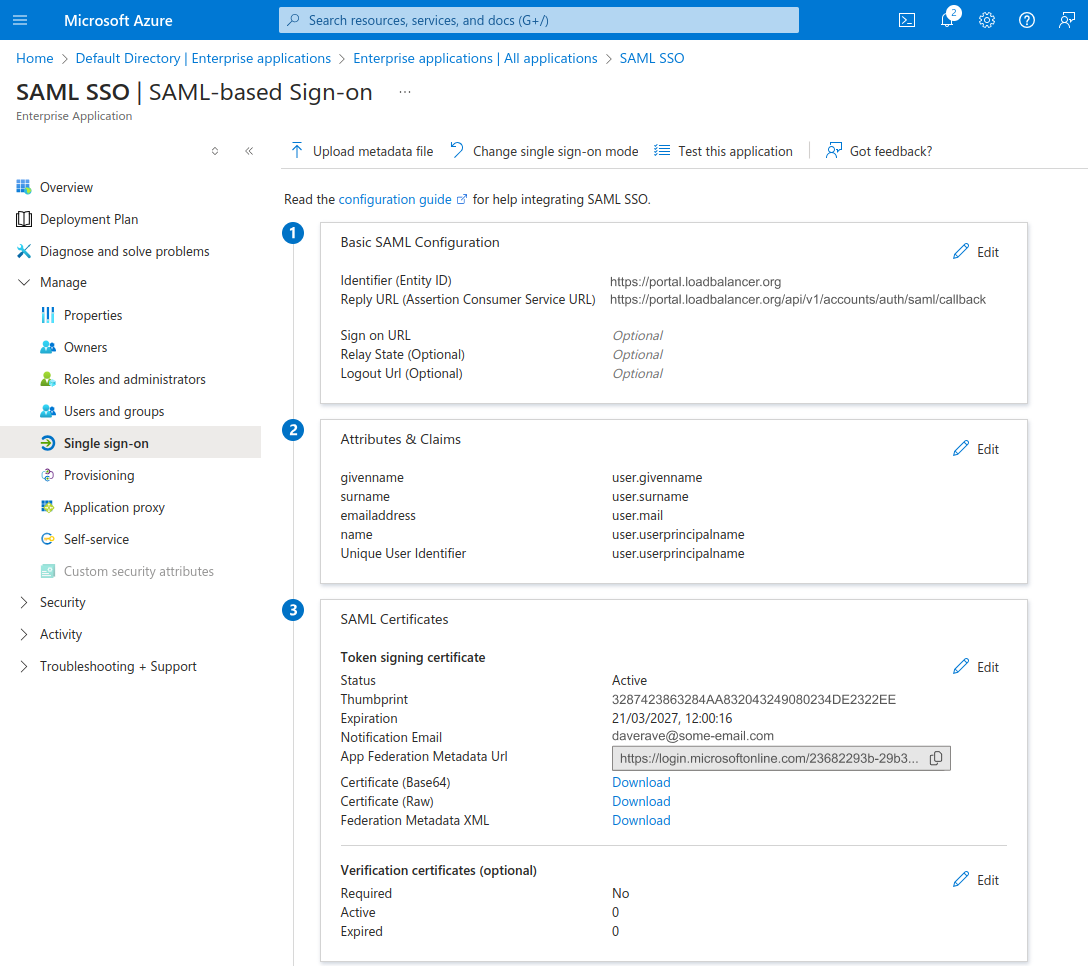Open the configuration guide link
The height and width of the screenshot is (966, 1088).
tap(402, 199)
